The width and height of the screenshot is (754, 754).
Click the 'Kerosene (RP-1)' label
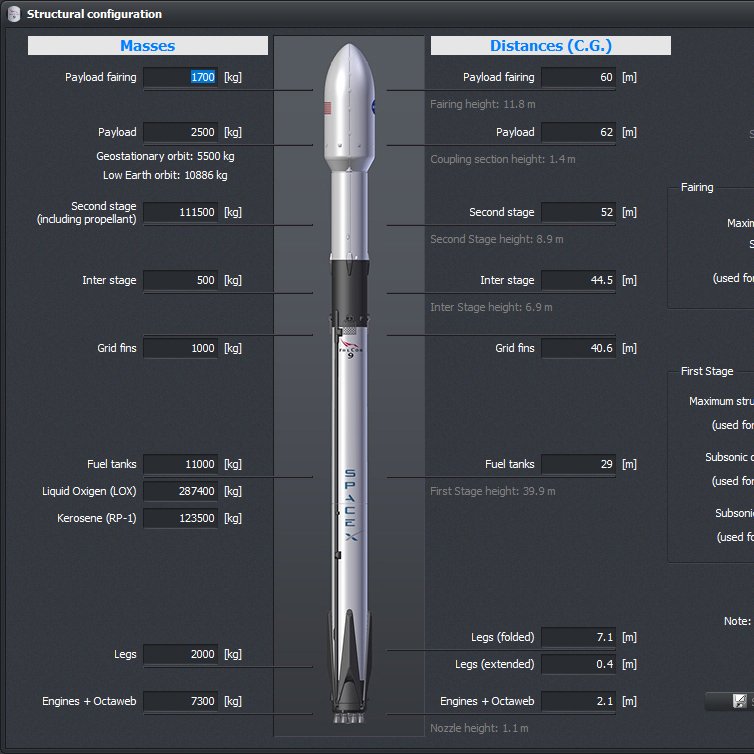(x=97, y=518)
